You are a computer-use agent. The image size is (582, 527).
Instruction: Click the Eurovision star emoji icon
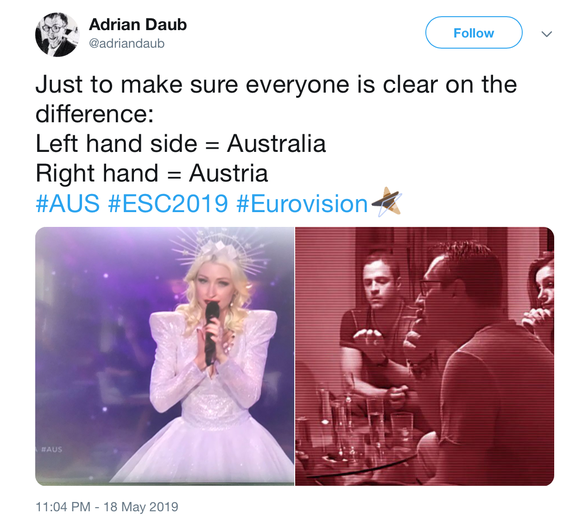pyautogui.click(x=386, y=202)
